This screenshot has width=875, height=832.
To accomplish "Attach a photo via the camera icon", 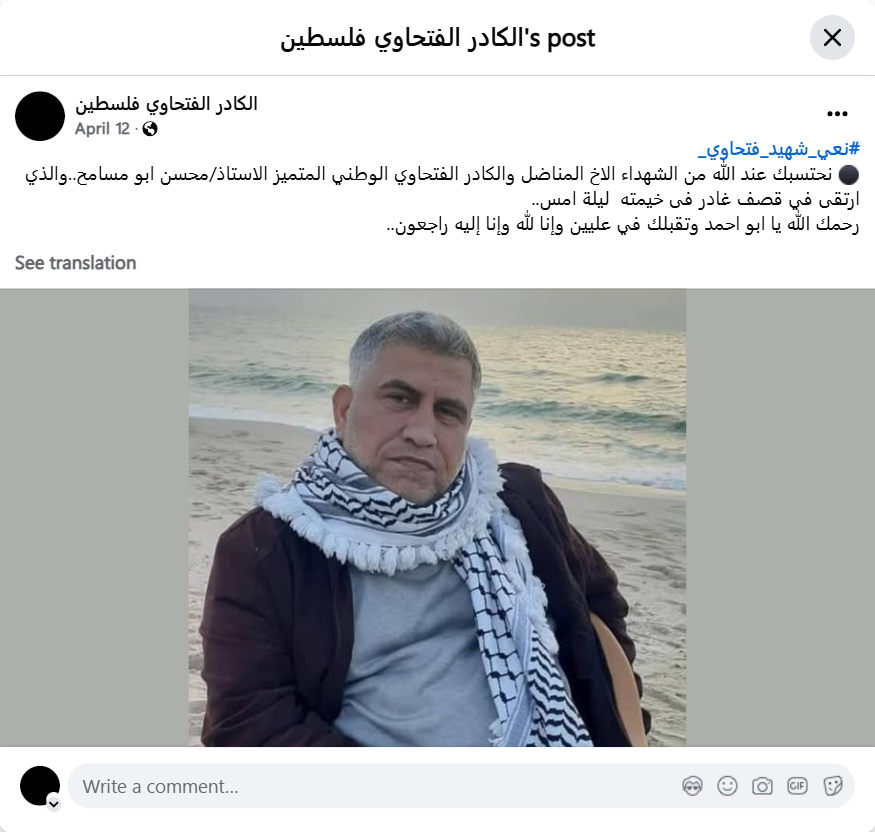I will 762,786.
